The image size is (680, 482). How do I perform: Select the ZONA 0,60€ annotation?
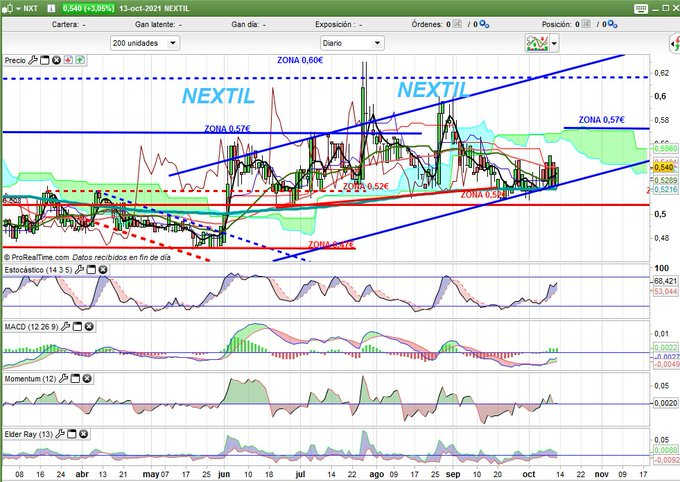click(300, 60)
